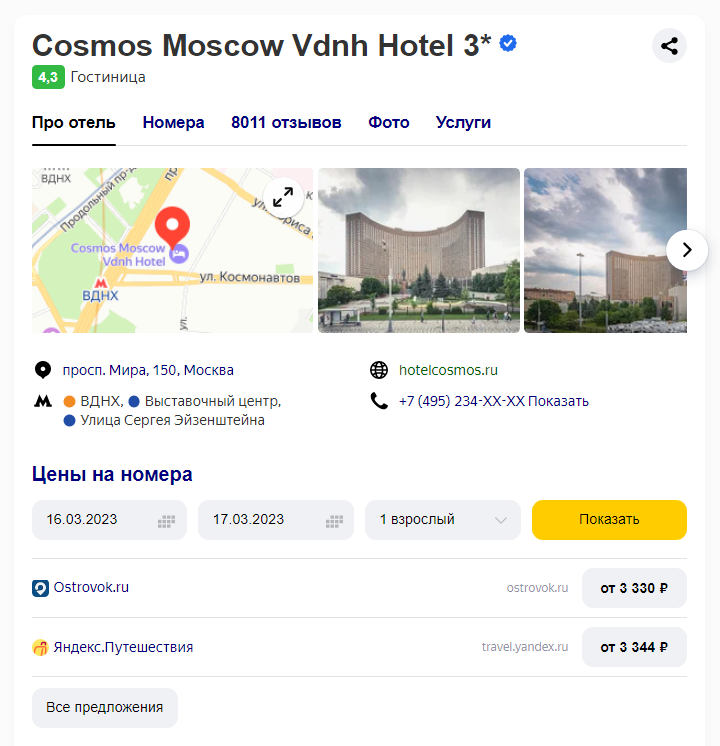Open check-in date calendar icon

(166, 521)
